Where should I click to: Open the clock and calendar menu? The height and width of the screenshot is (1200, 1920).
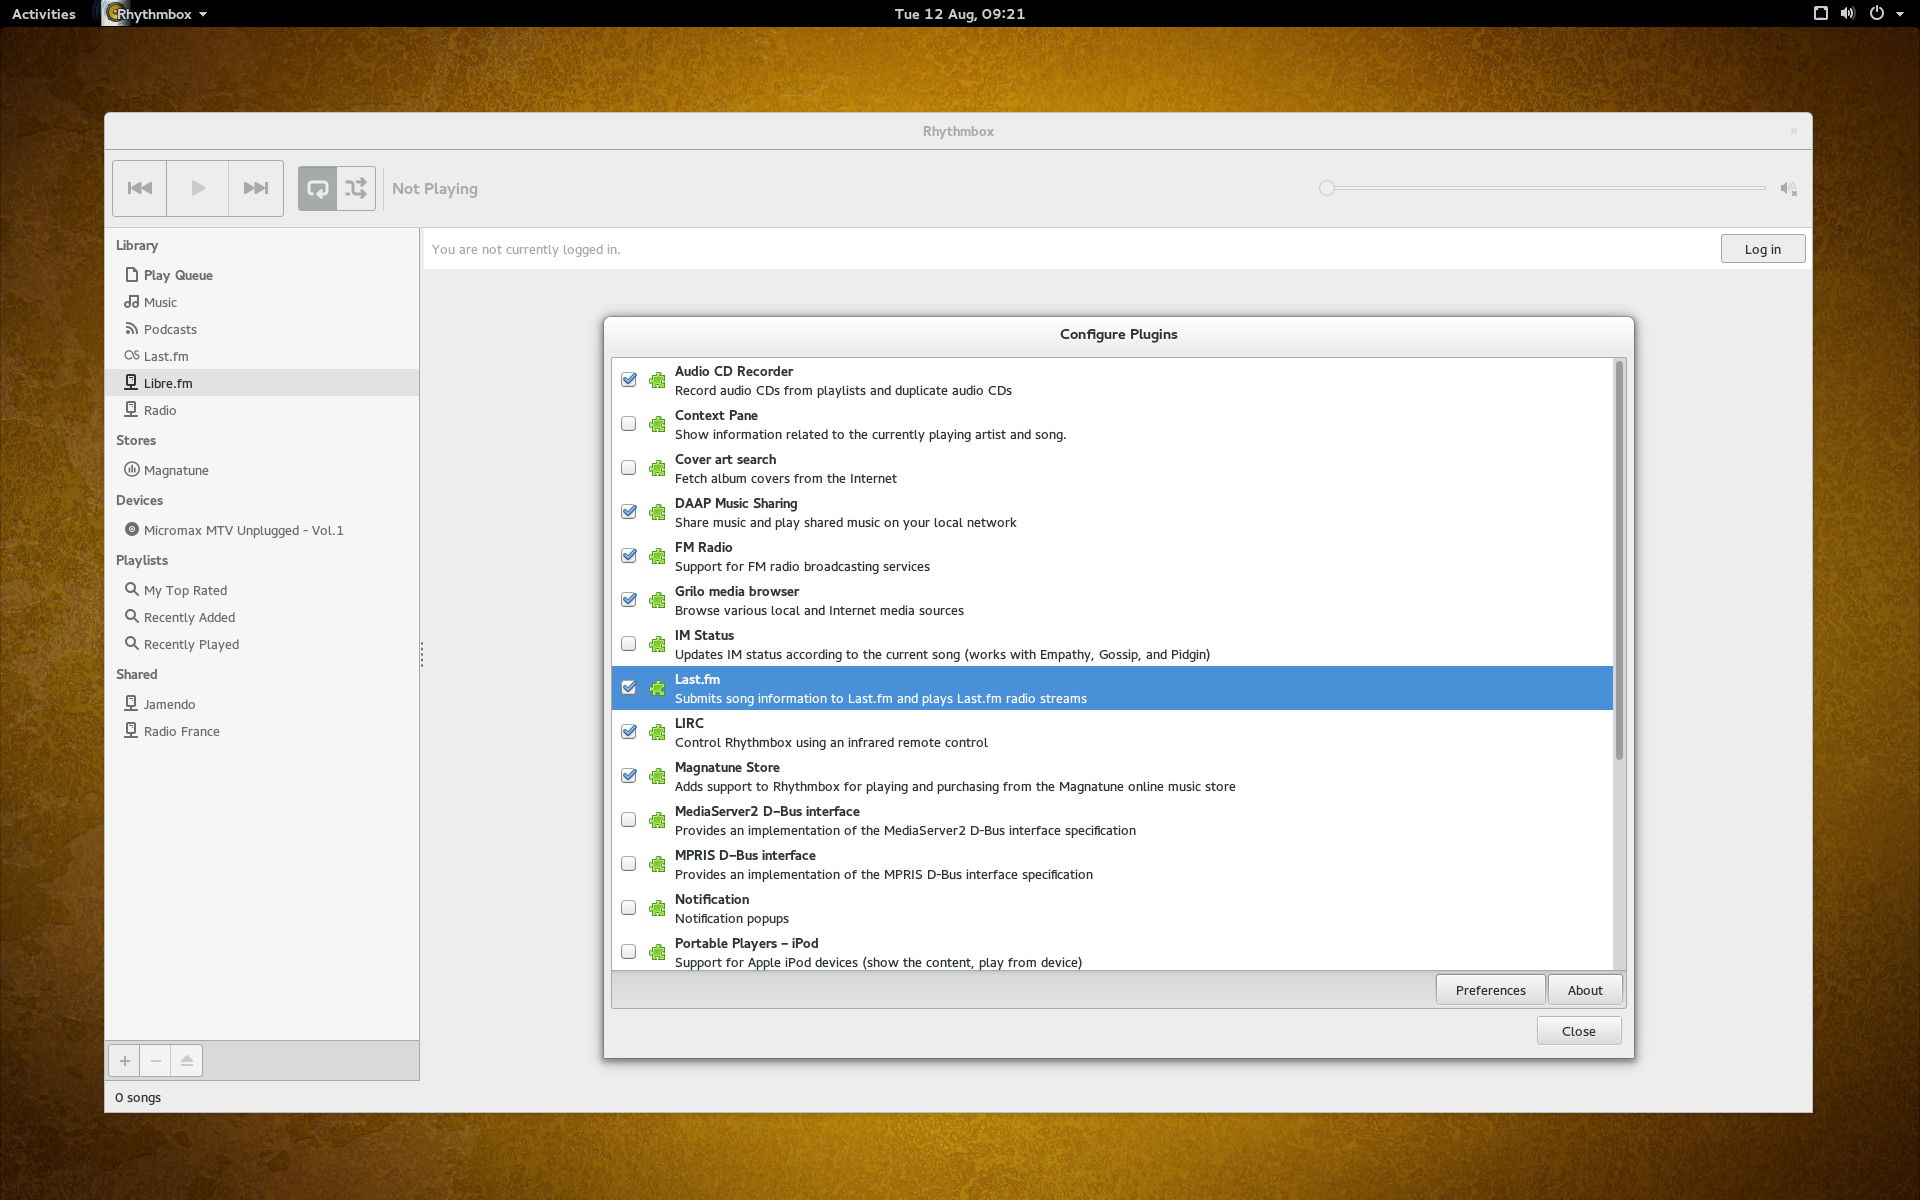point(959,14)
